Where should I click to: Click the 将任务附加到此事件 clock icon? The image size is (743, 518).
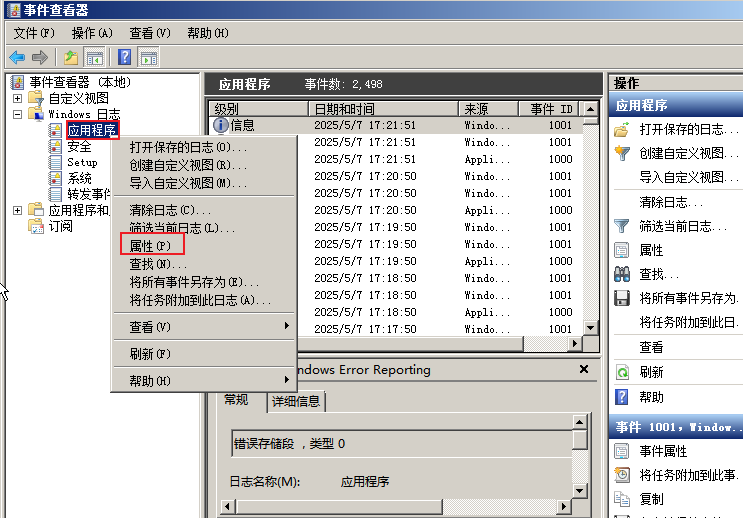point(622,475)
